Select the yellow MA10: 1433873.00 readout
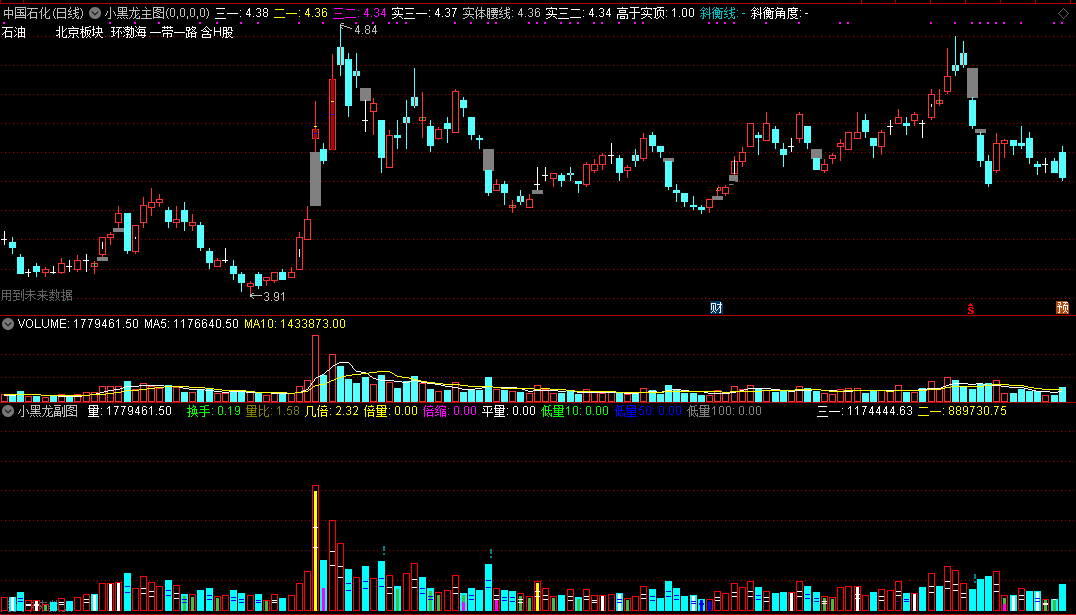Viewport: 1076px width, 615px height. point(295,324)
